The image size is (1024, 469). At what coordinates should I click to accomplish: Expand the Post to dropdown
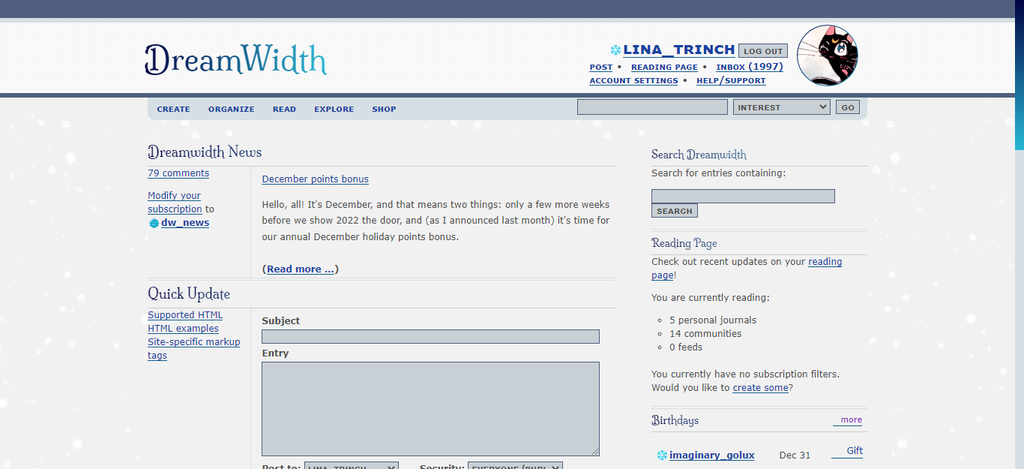(351, 466)
